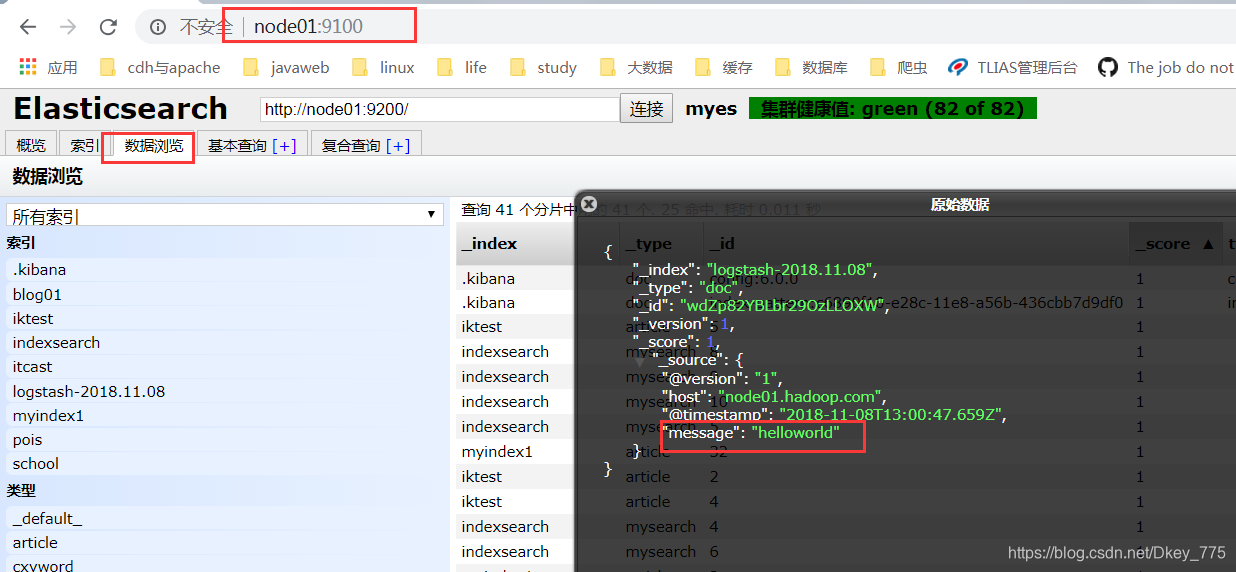Switch to the 索引 tab
Viewport: 1236px width, 572px height.
[85, 145]
